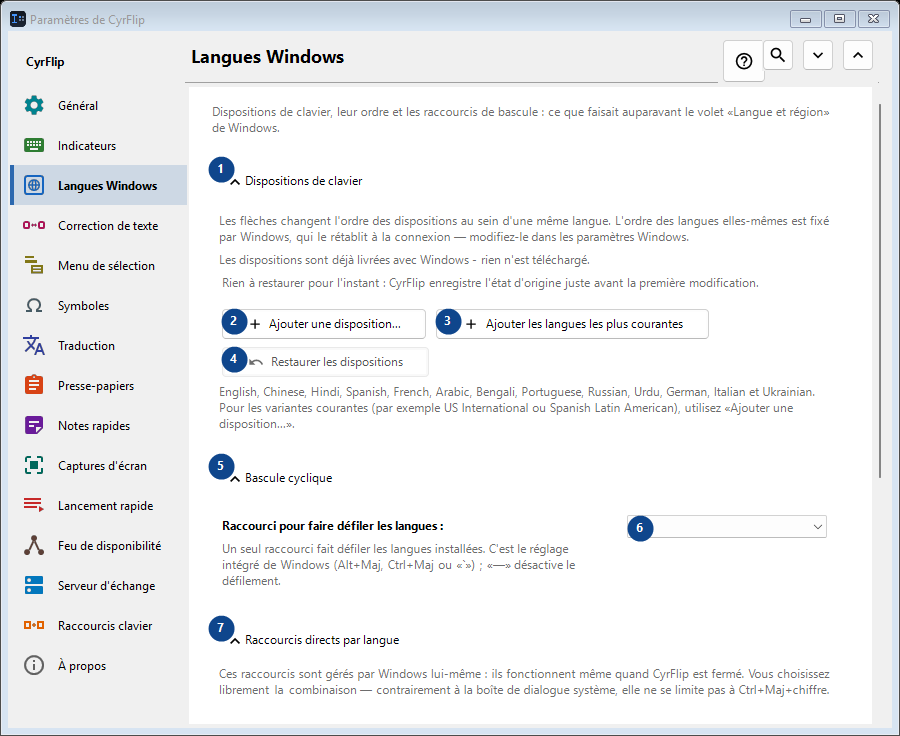Maximize the CyrFlip settings window

839,19
